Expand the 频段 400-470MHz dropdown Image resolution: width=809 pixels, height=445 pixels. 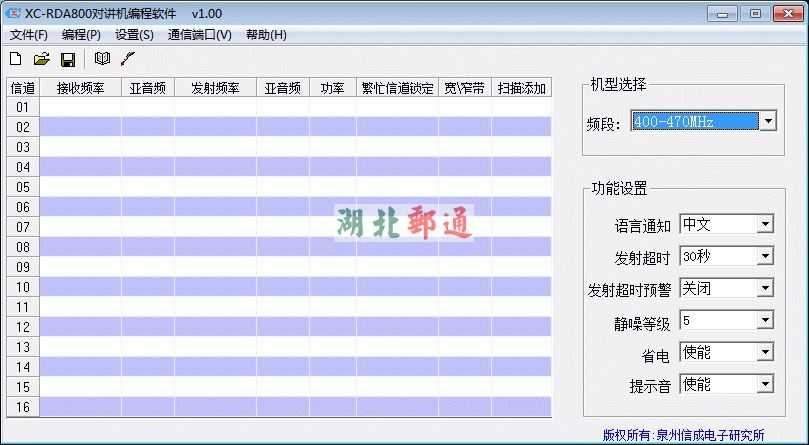click(x=767, y=122)
